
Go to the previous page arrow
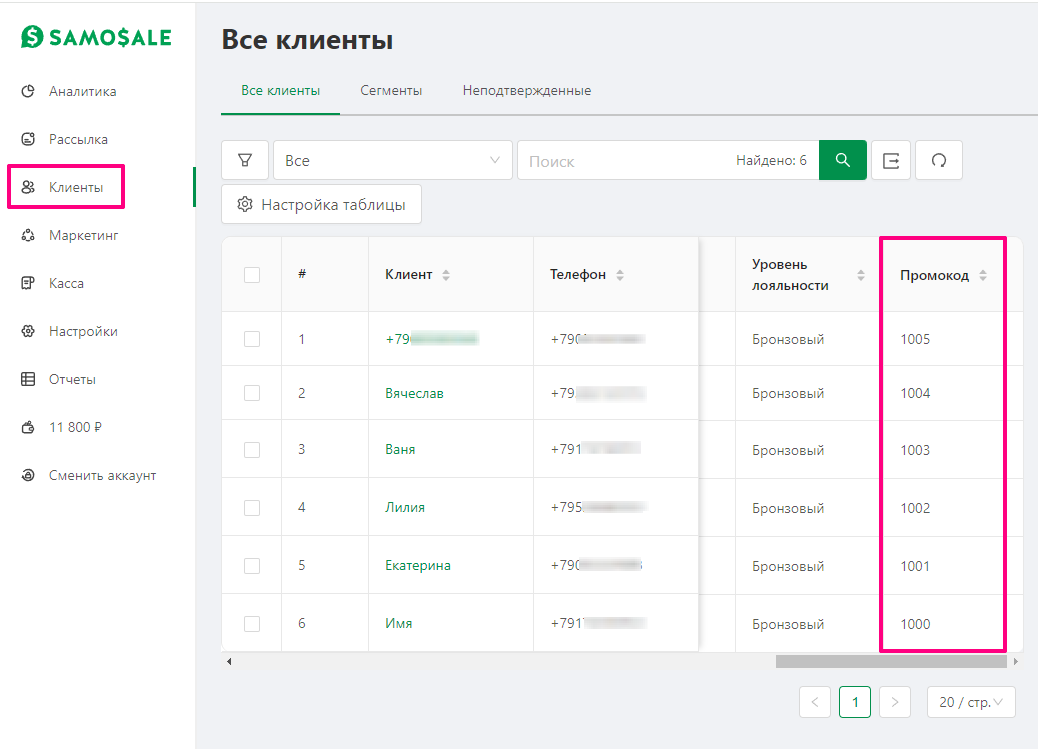coord(815,702)
